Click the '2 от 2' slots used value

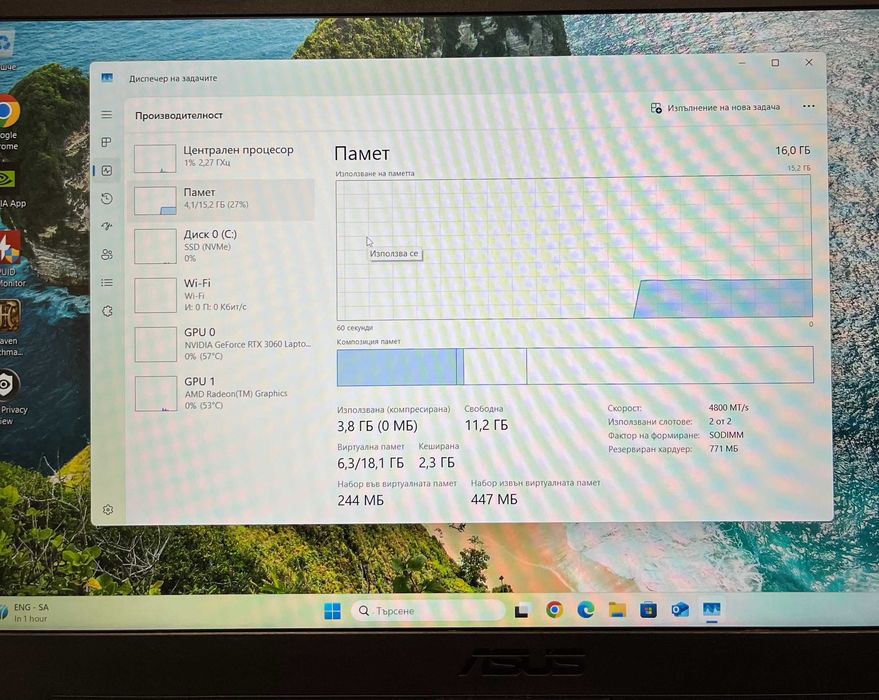point(720,421)
